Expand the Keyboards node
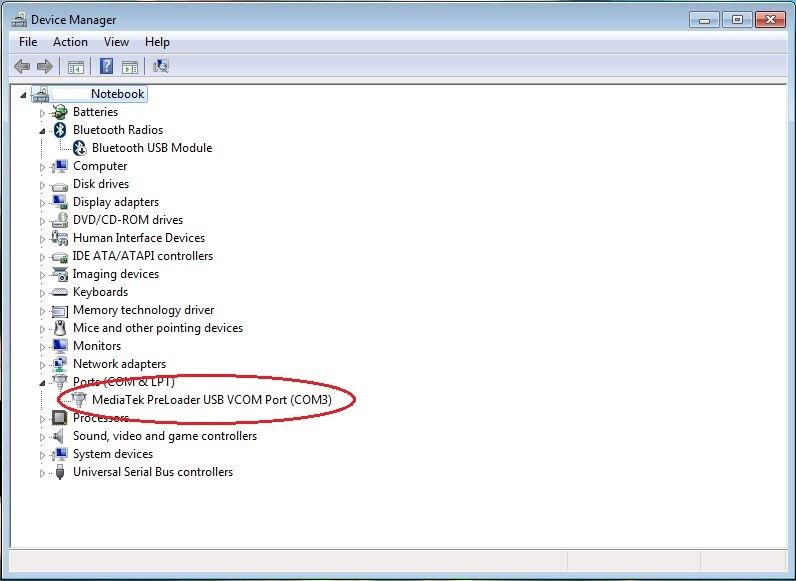The image size is (796, 581). [43, 293]
